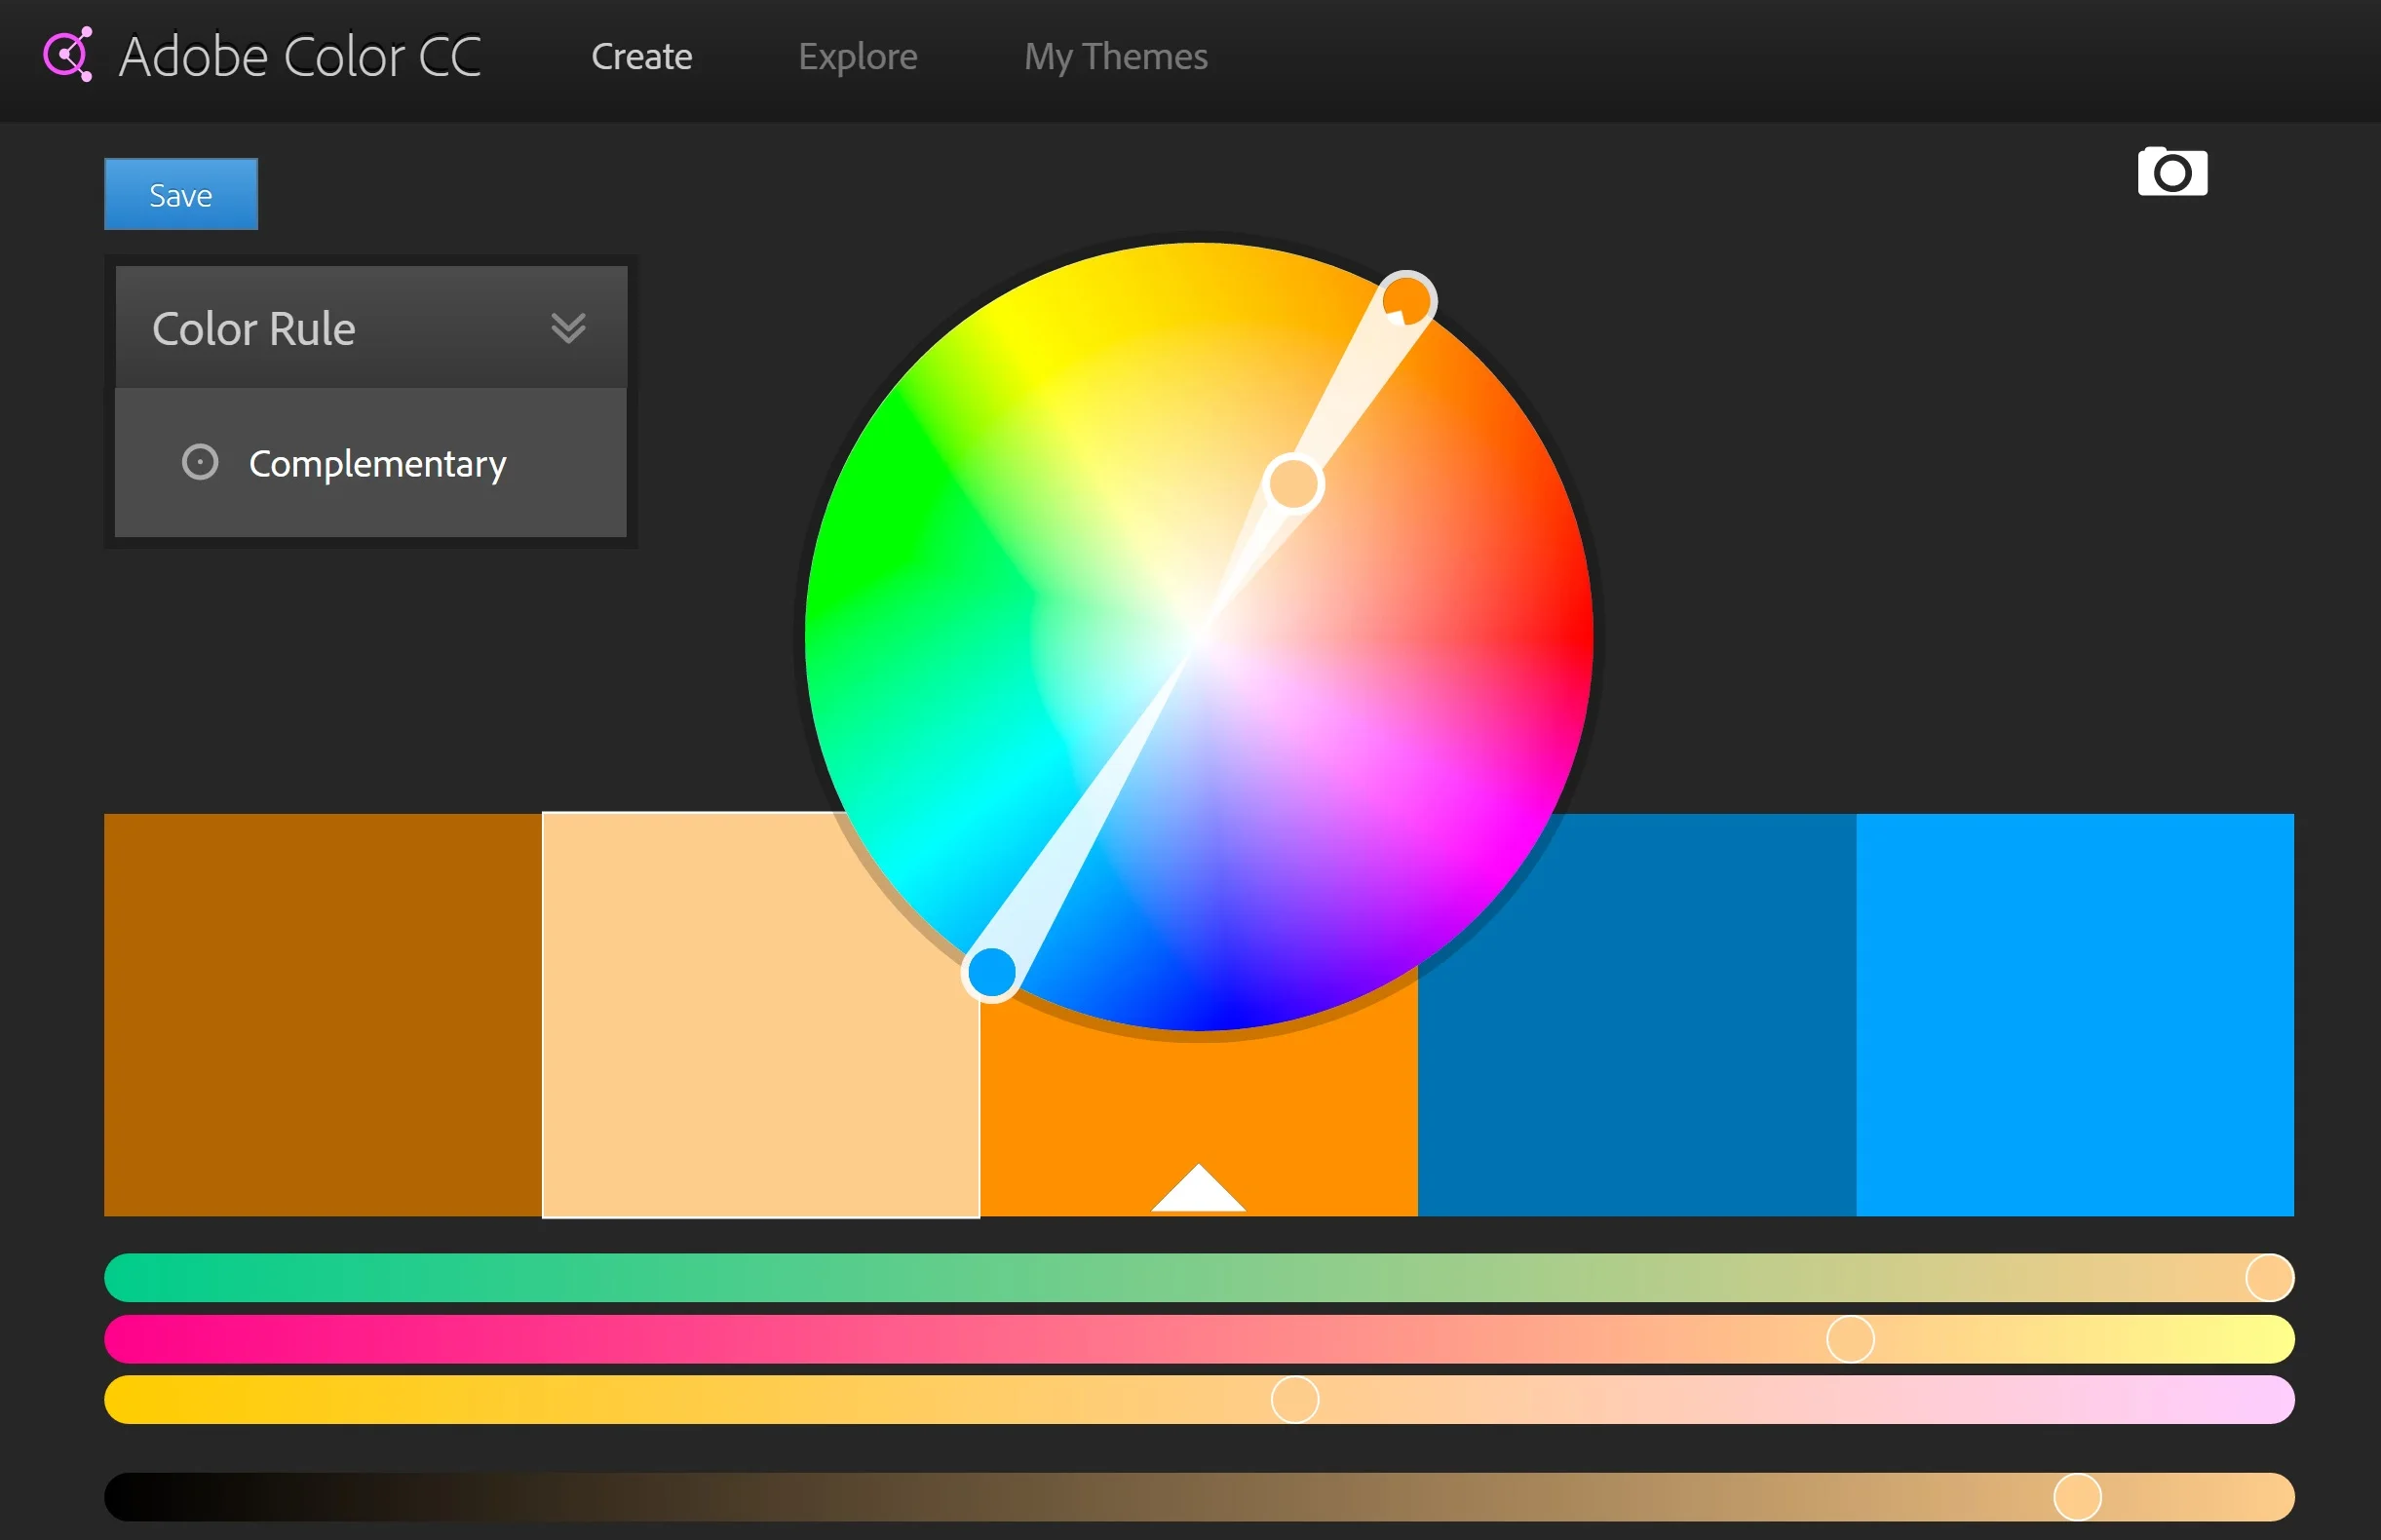
Task: Select the light peach wheel marker
Action: (1293, 484)
